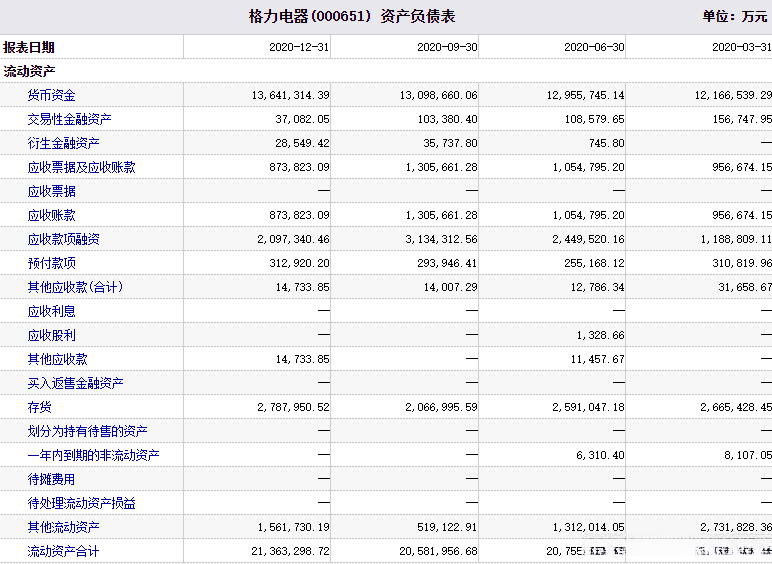Select value 108,579.65 in 交易性金融资产 row
The height and width of the screenshot is (564, 772).
pos(594,120)
